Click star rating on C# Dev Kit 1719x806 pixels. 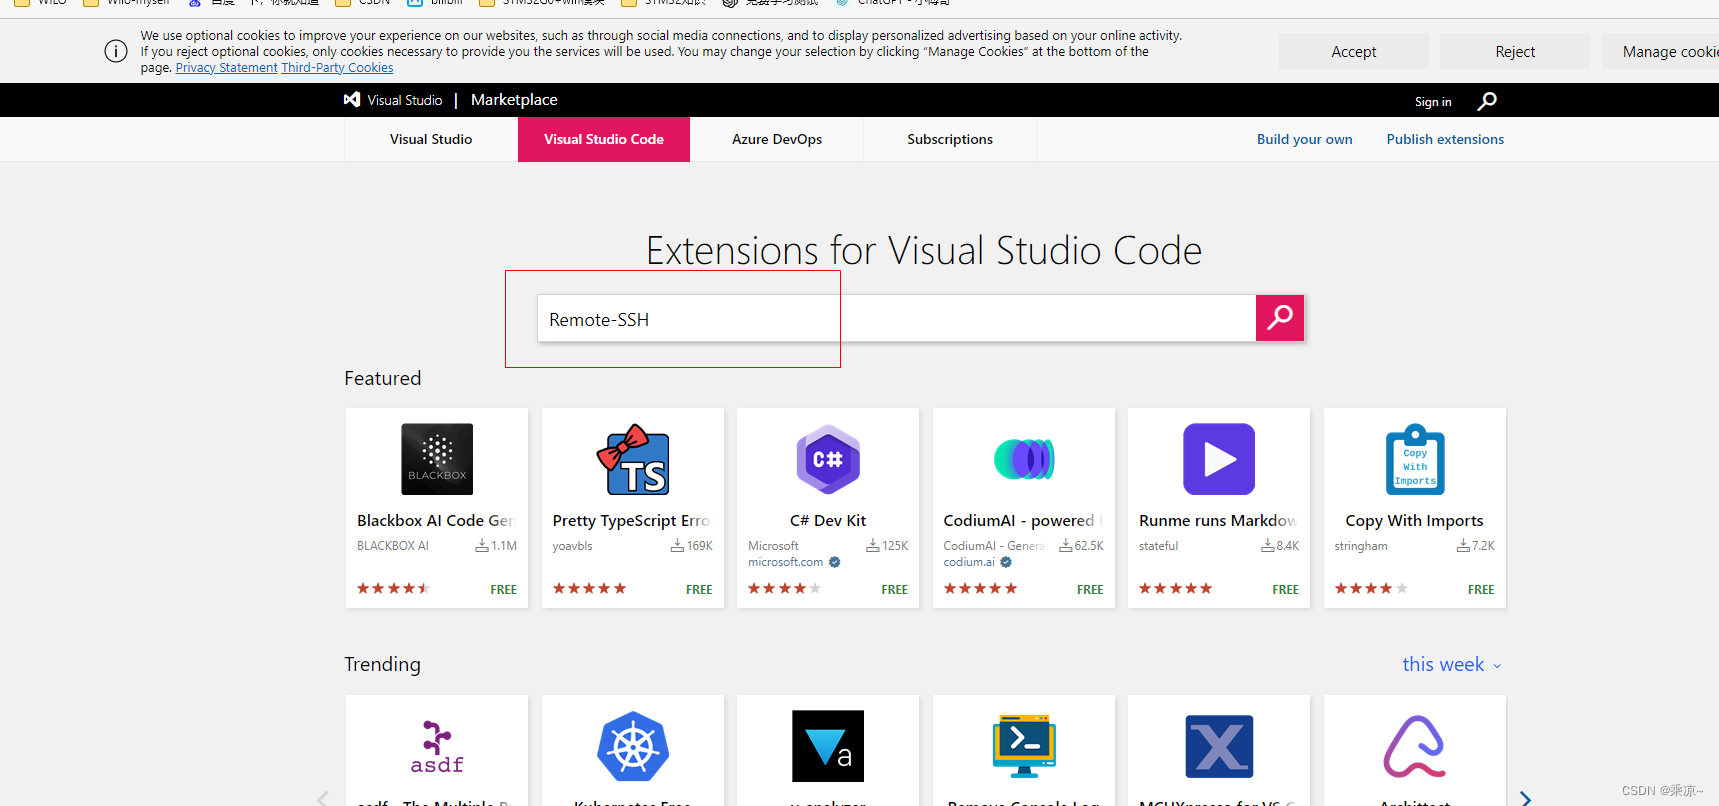click(785, 588)
